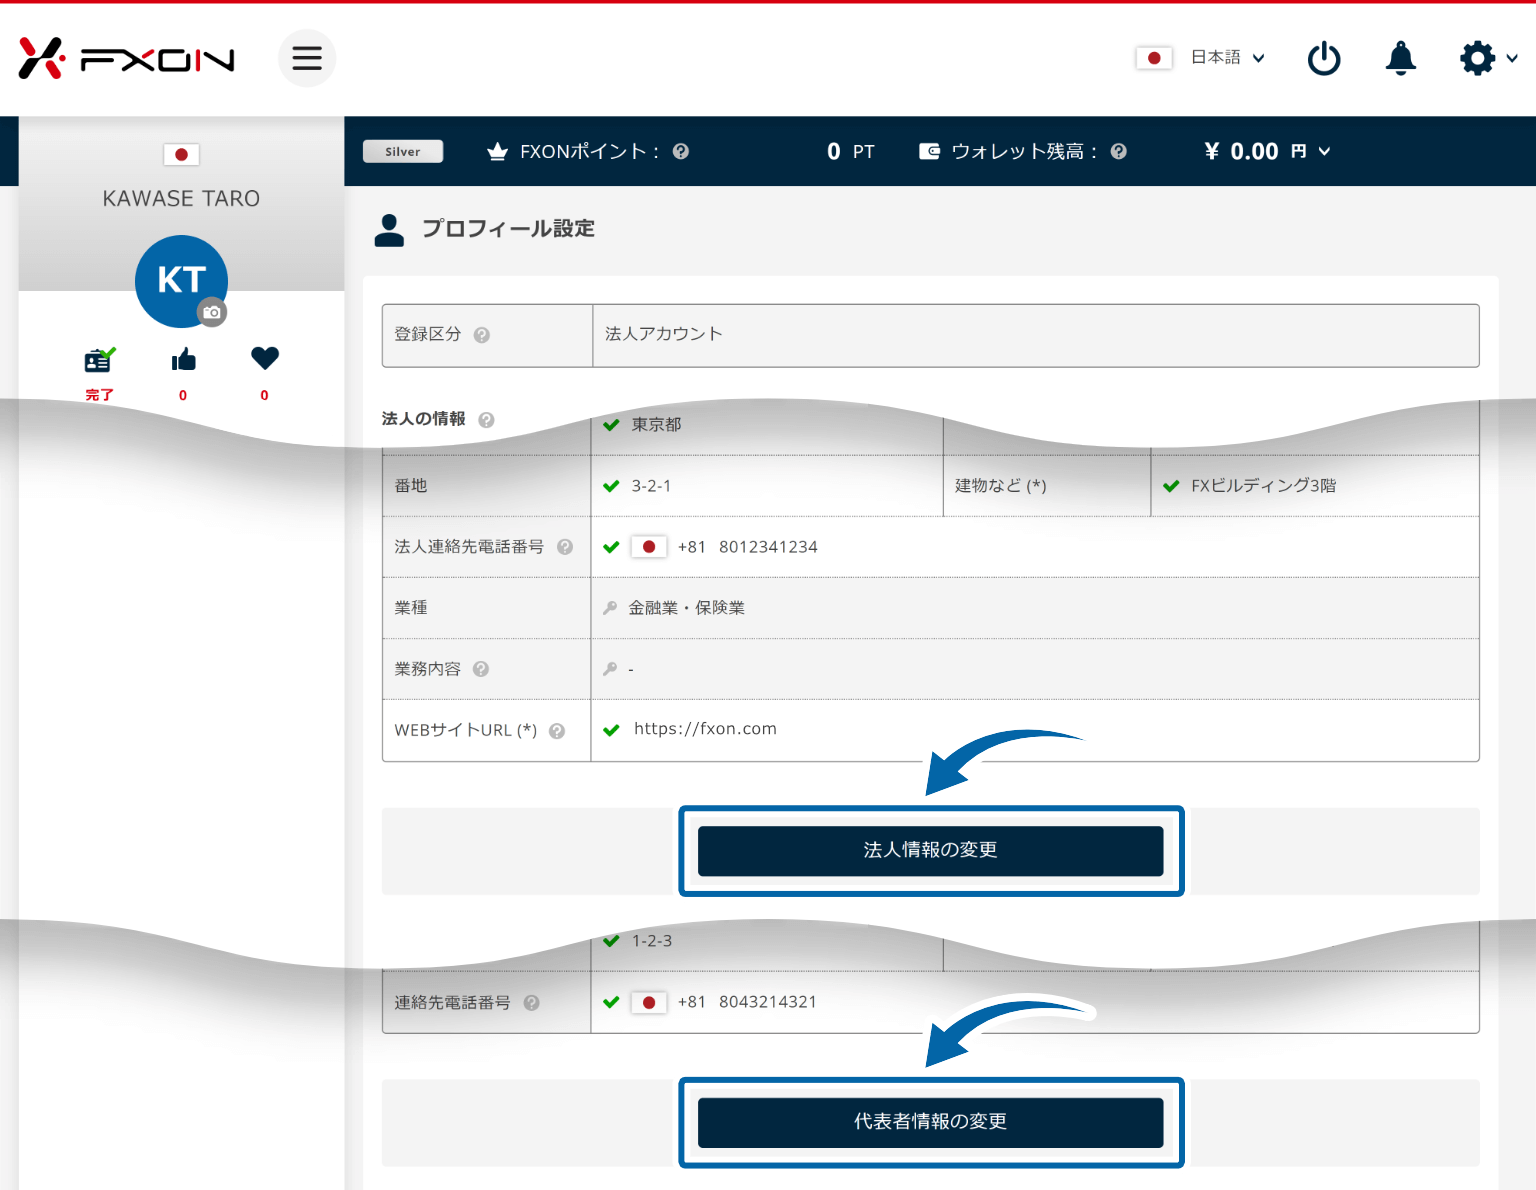Click the FXON logo
1536x1190 pixels.
127,59
